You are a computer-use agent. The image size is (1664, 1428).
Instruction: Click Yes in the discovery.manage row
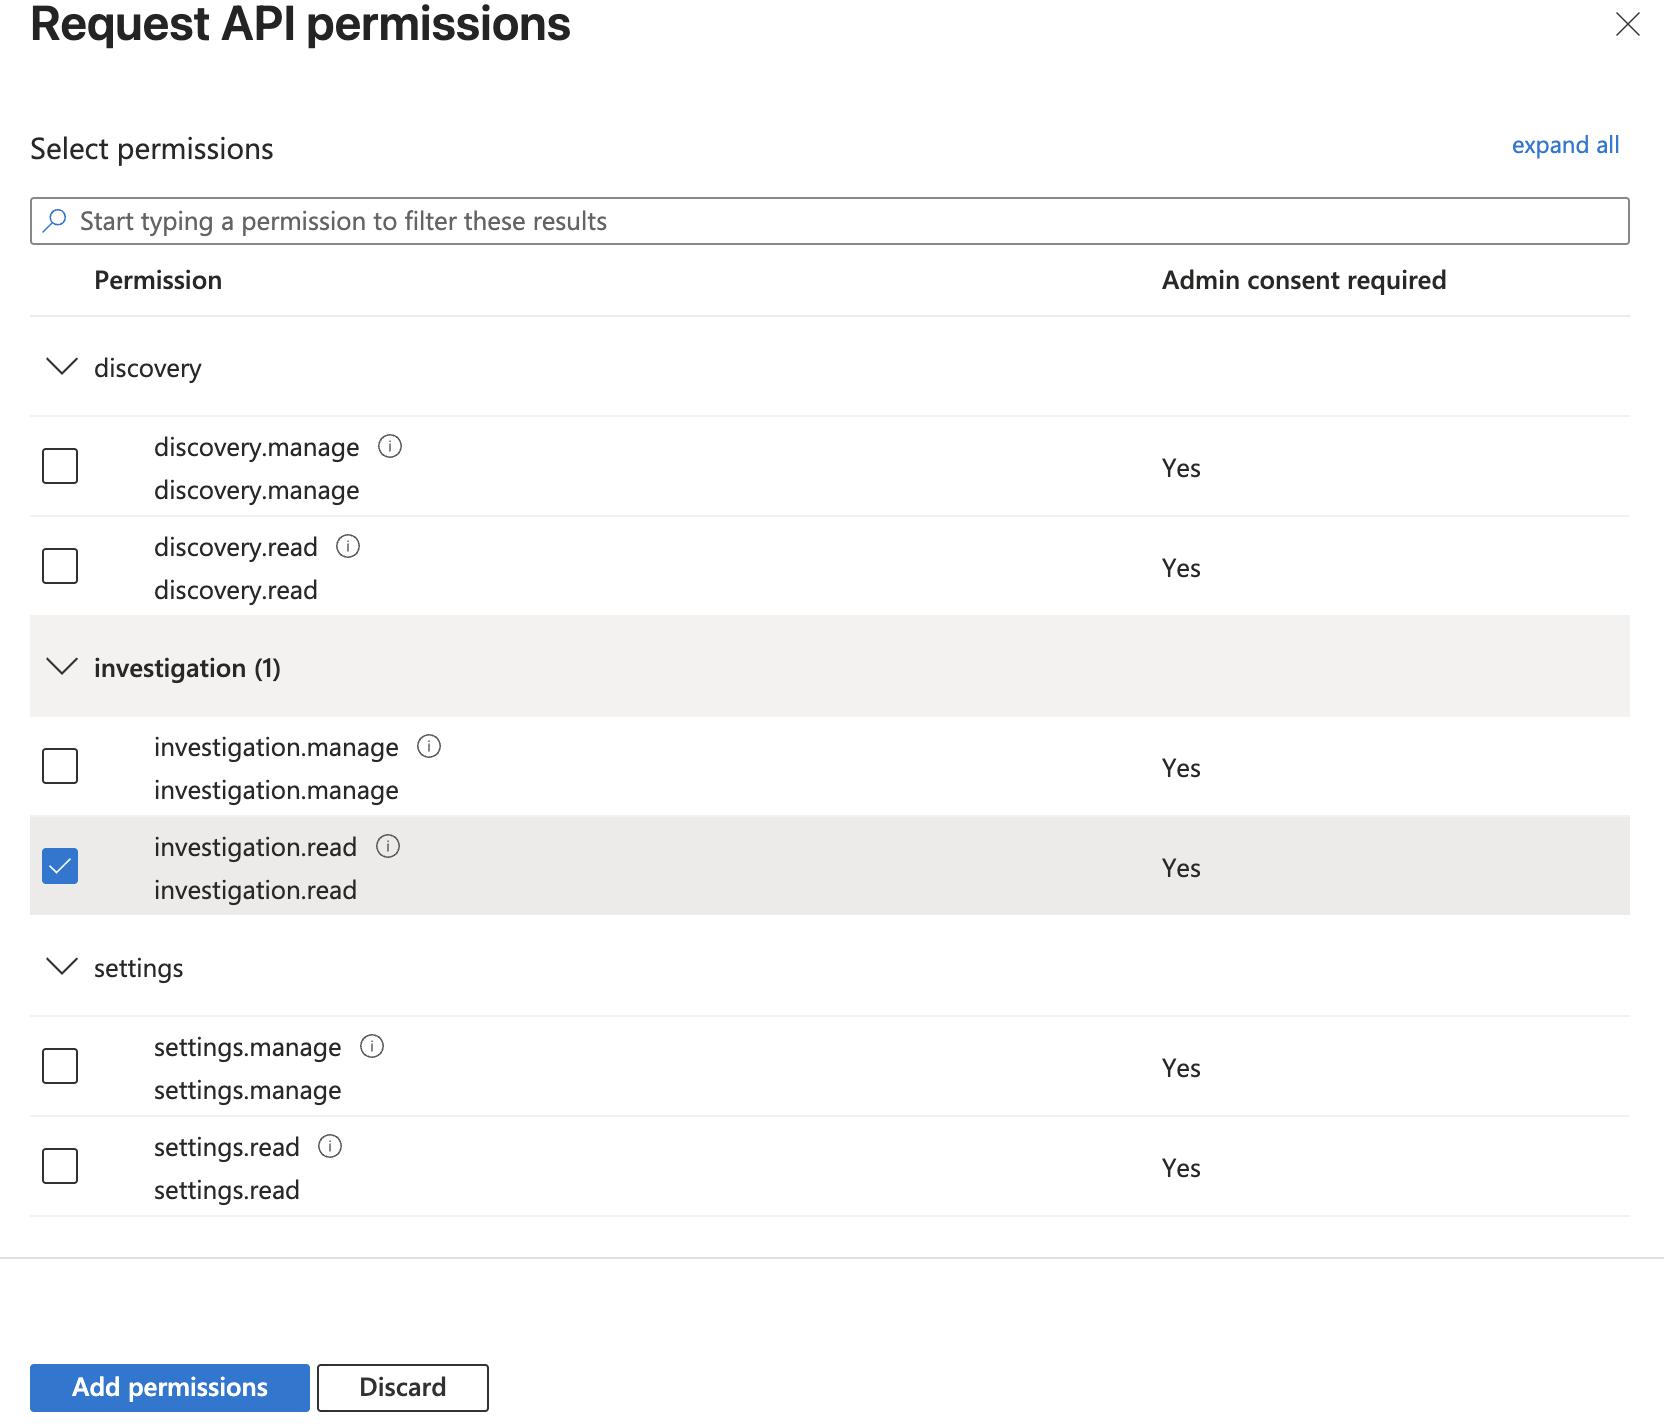click(1181, 468)
